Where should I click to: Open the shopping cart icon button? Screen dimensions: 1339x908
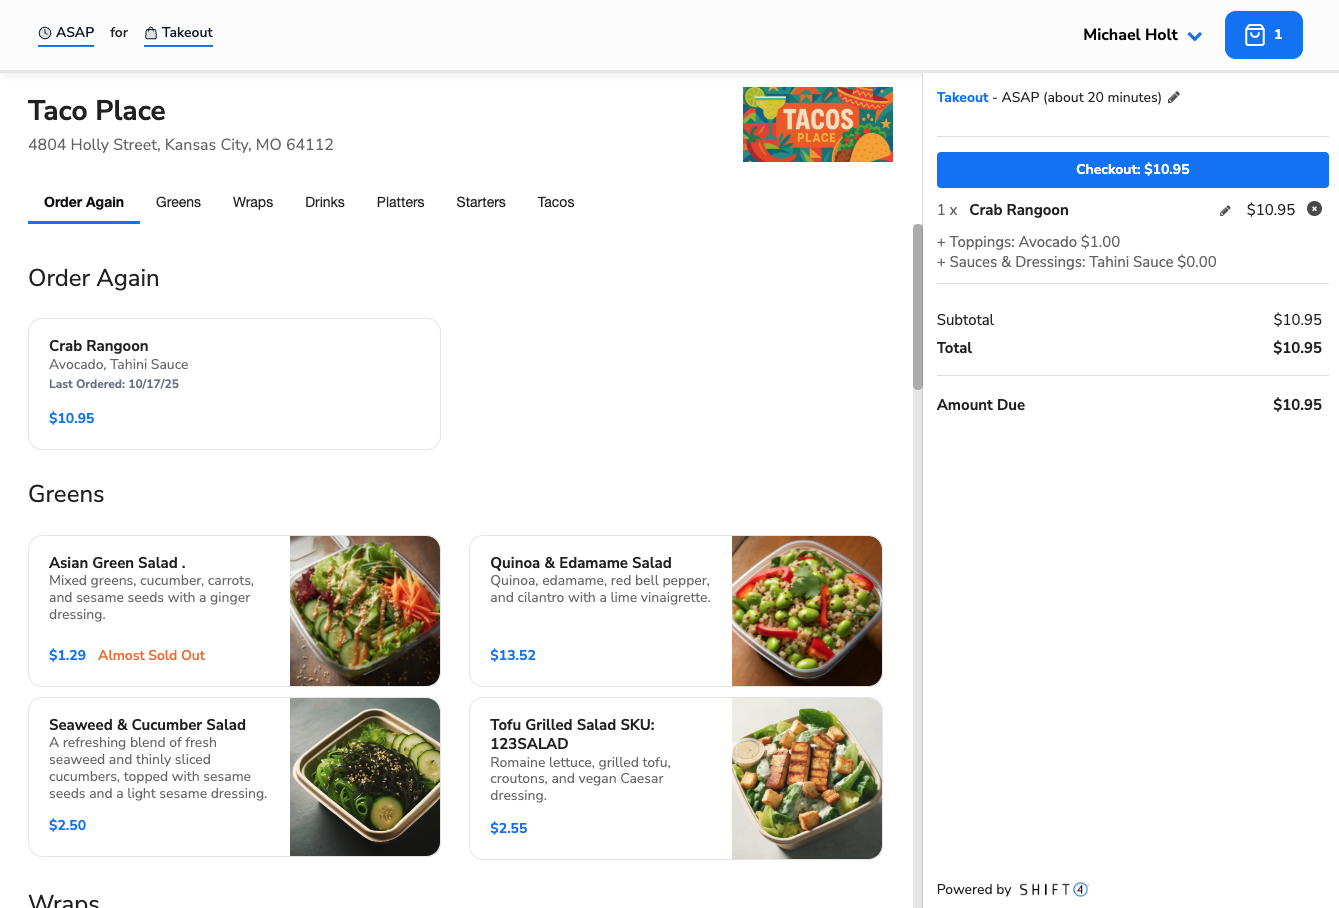click(x=1263, y=35)
